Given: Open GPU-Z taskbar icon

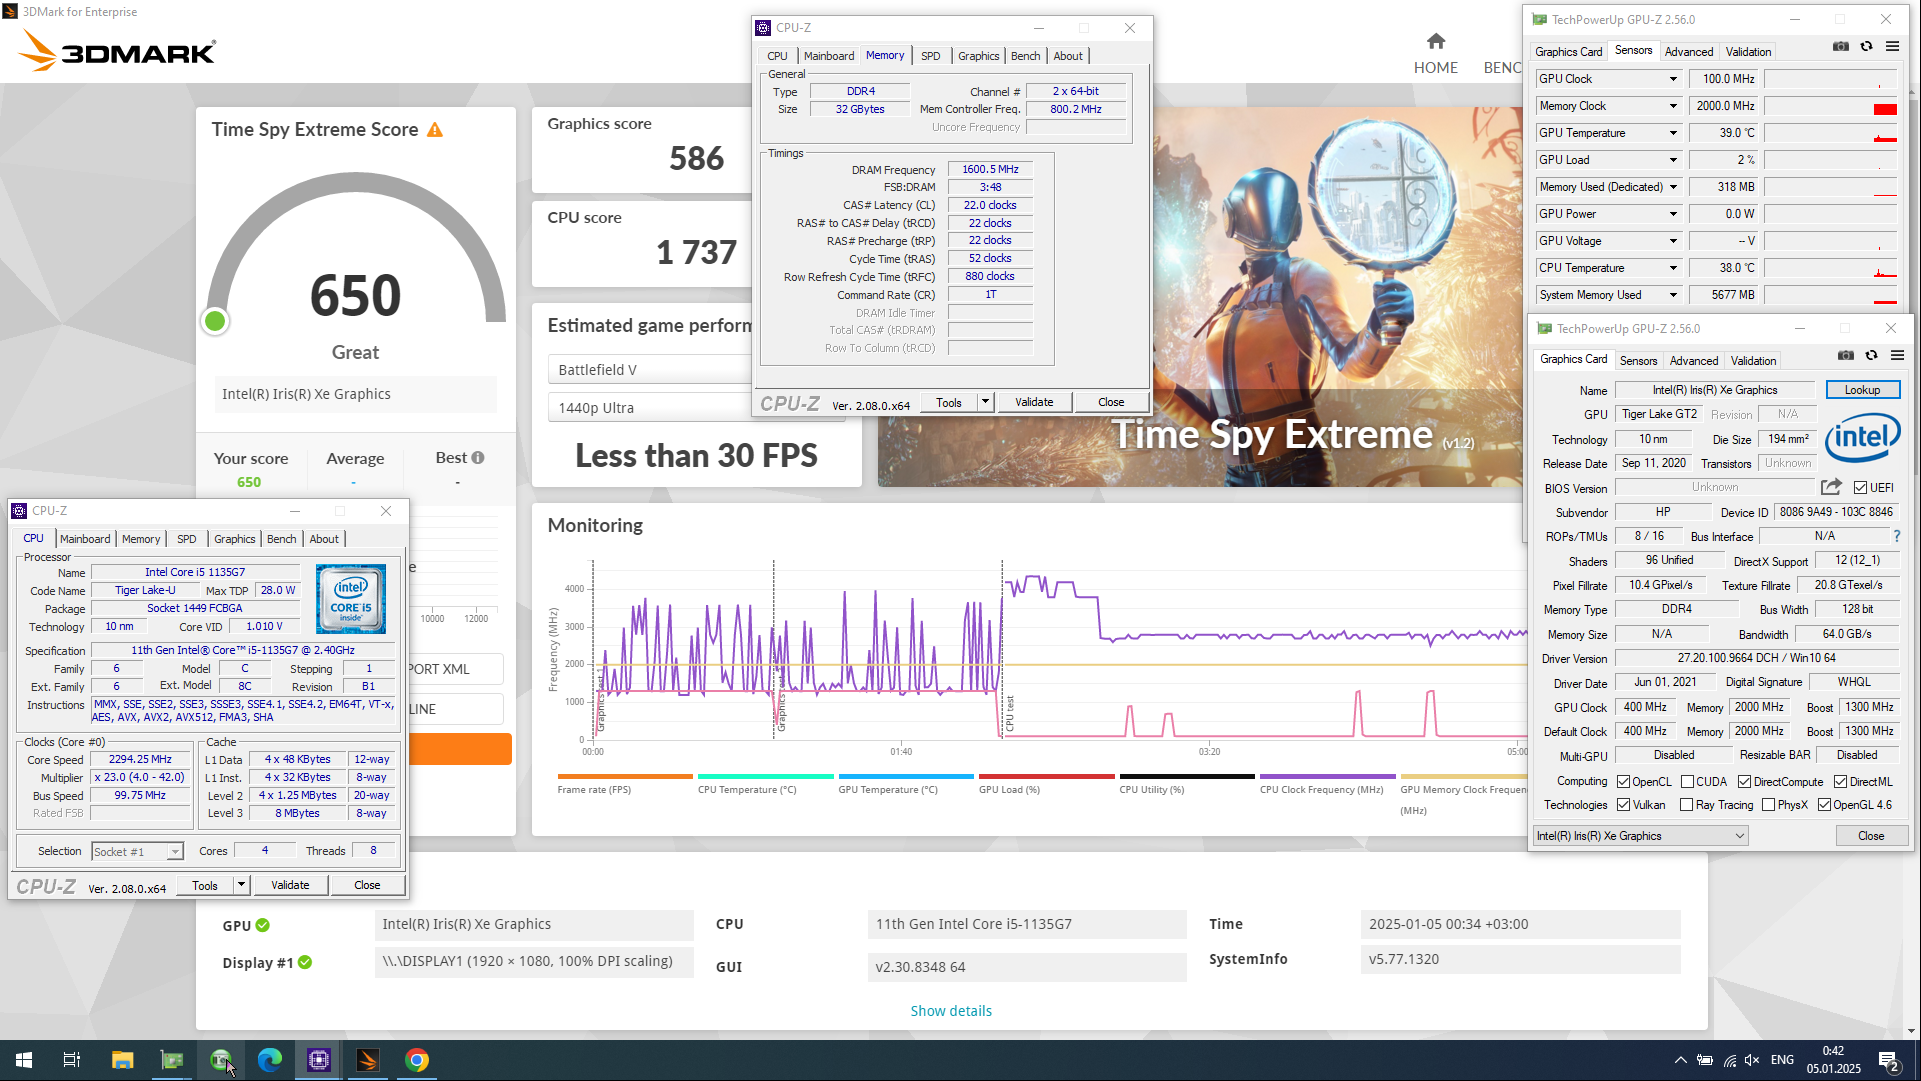Looking at the screenshot, I should pyautogui.click(x=172, y=1060).
